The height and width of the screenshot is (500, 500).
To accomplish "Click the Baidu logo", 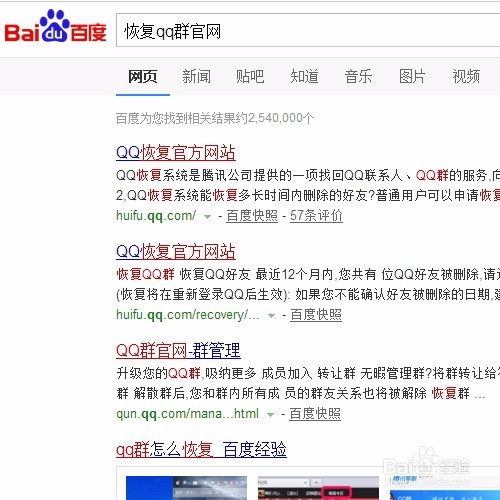I will 55,27.
